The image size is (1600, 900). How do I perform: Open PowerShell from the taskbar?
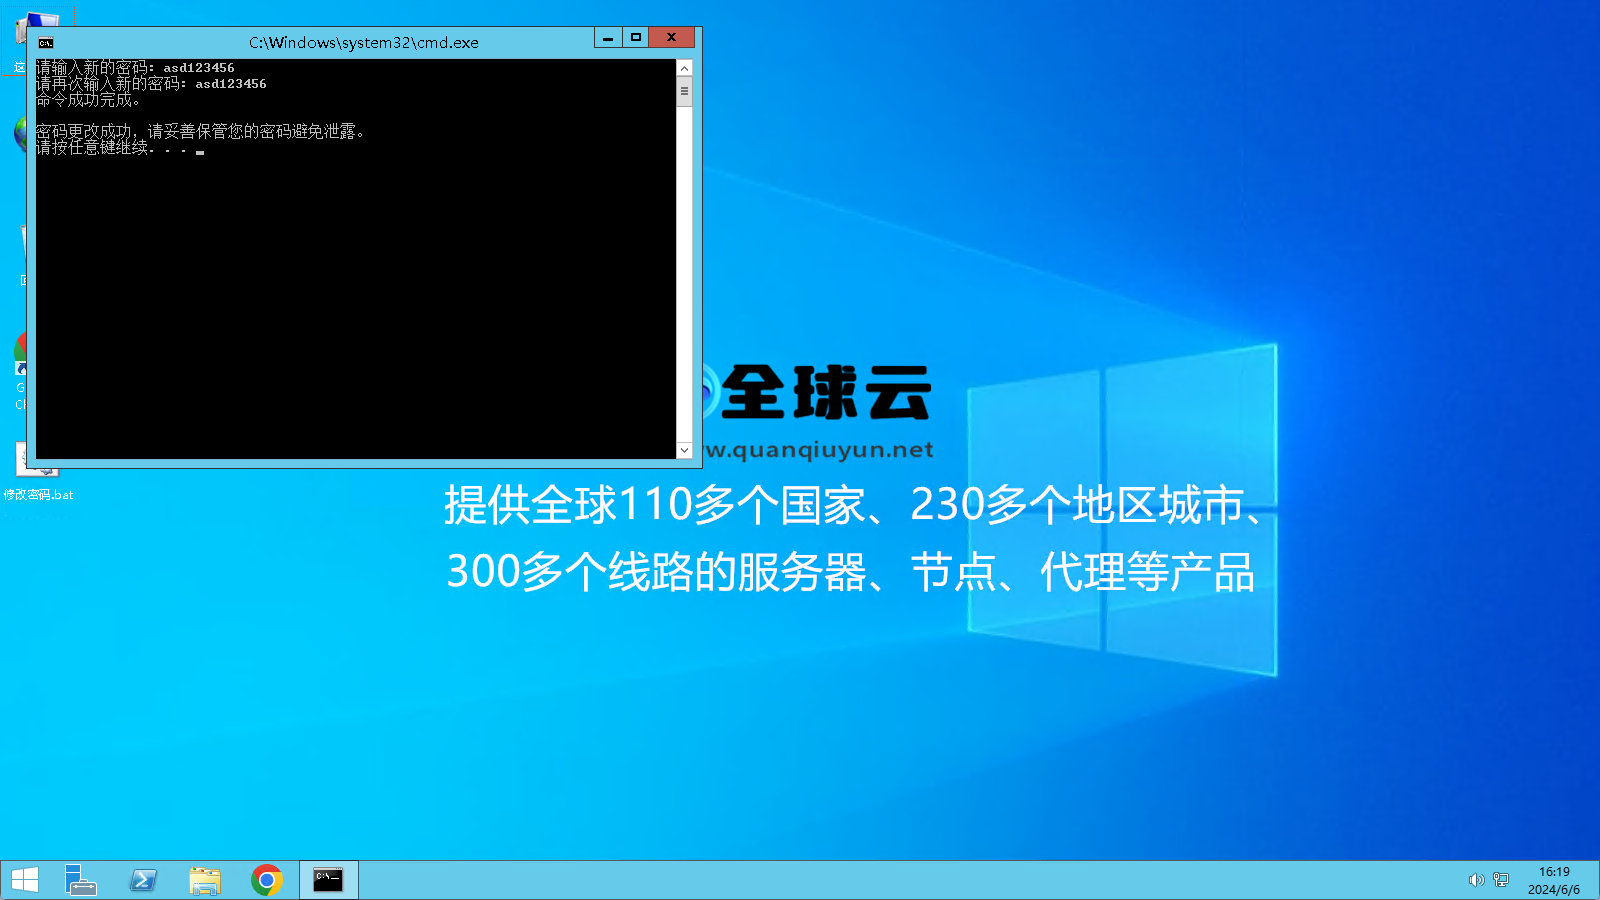click(x=143, y=880)
